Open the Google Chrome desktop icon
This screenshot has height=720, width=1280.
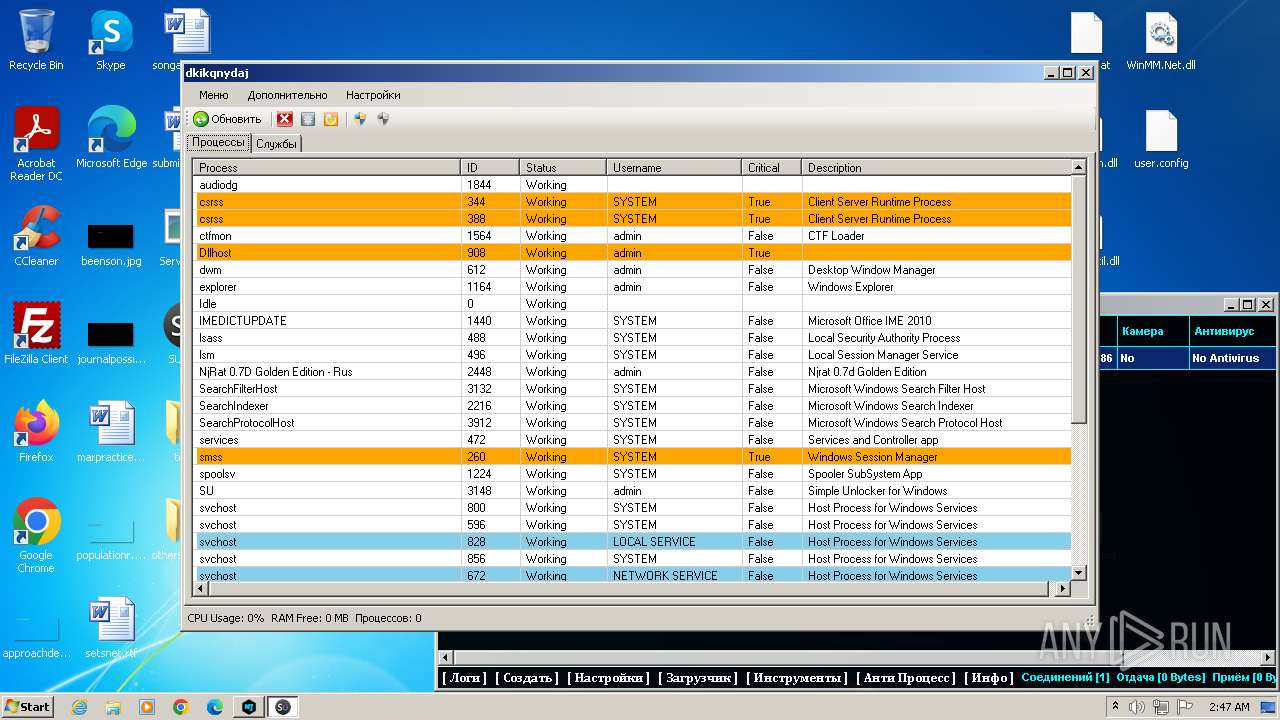tap(36, 537)
